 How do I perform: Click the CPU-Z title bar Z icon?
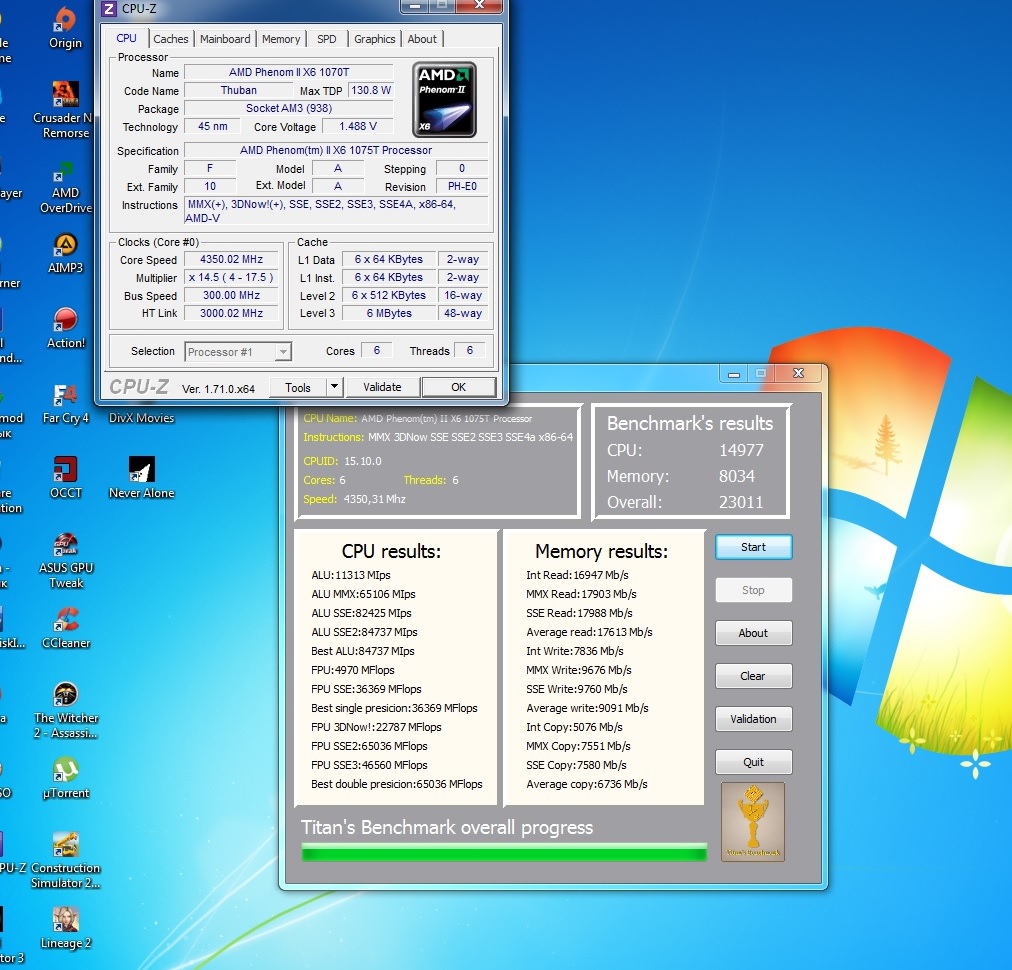[109, 8]
